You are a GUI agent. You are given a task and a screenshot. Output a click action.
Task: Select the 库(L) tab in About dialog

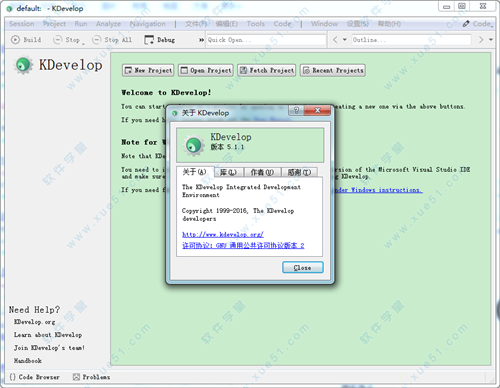click(229, 172)
